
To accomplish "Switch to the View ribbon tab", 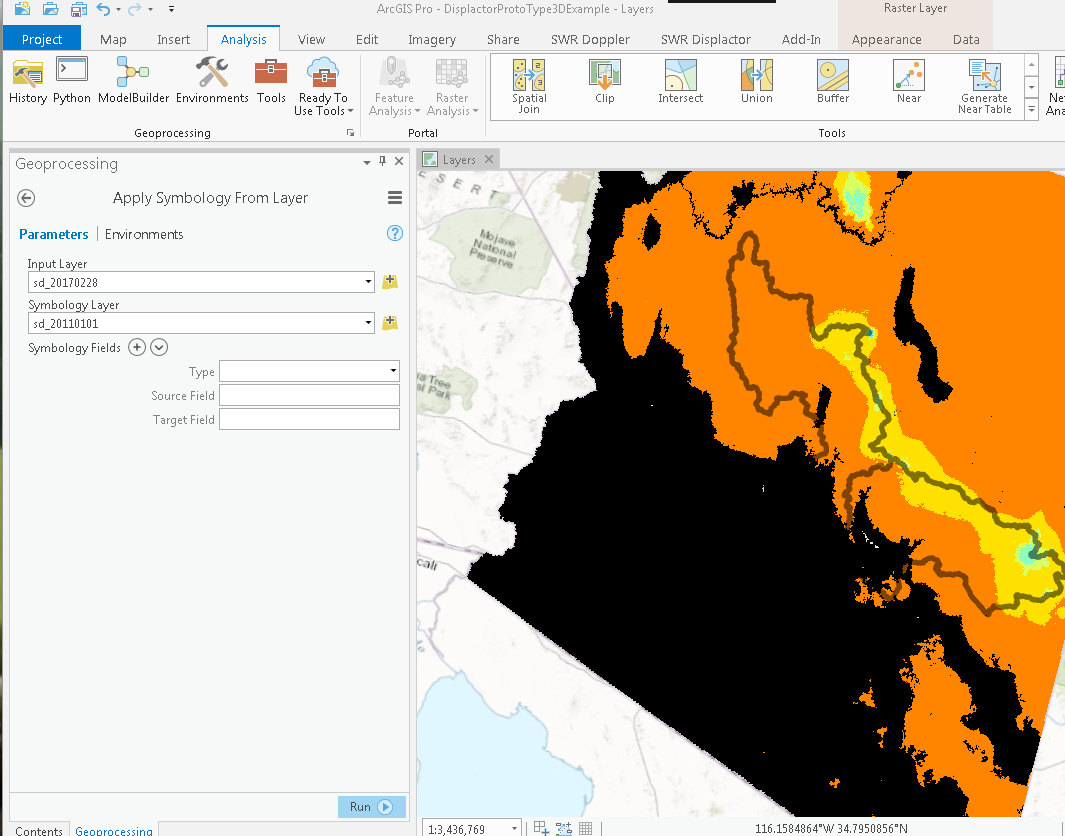I will click(x=311, y=39).
